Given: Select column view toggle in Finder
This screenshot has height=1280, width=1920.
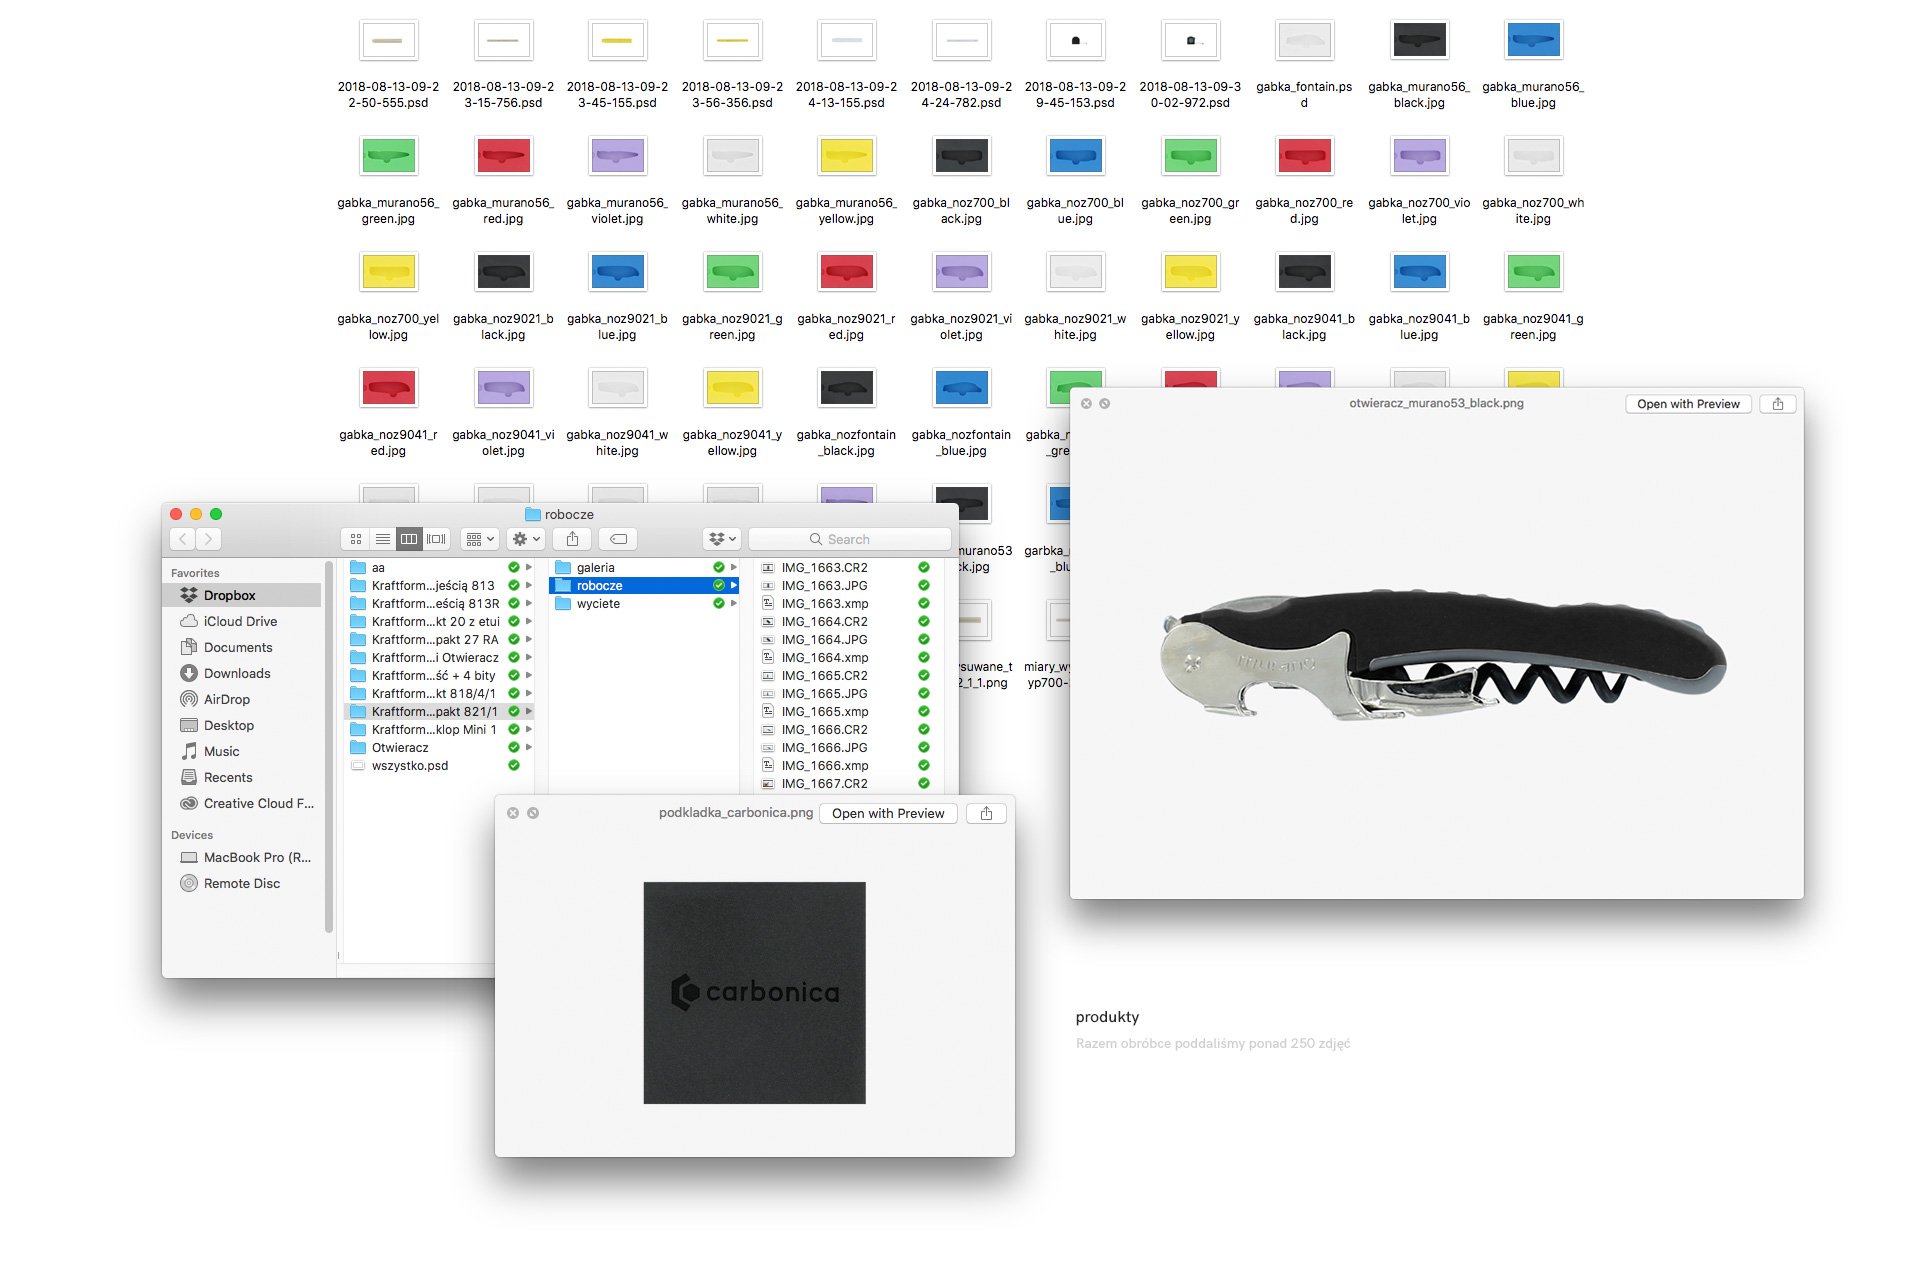Looking at the screenshot, I should point(409,539).
